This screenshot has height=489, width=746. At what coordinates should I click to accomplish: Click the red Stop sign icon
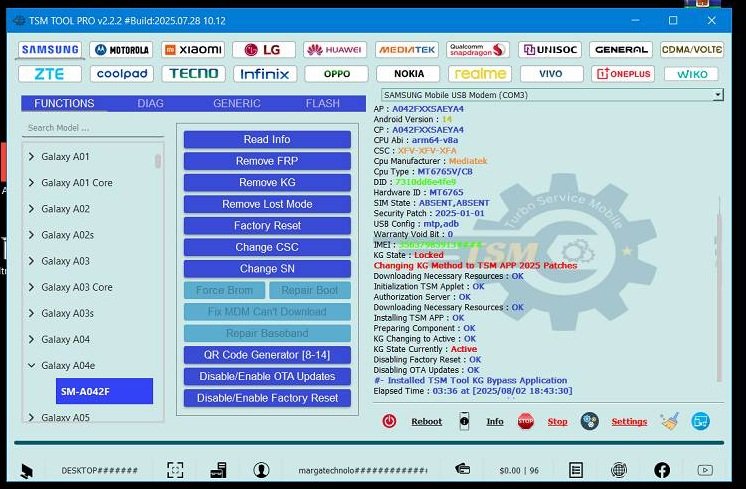coord(526,421)
